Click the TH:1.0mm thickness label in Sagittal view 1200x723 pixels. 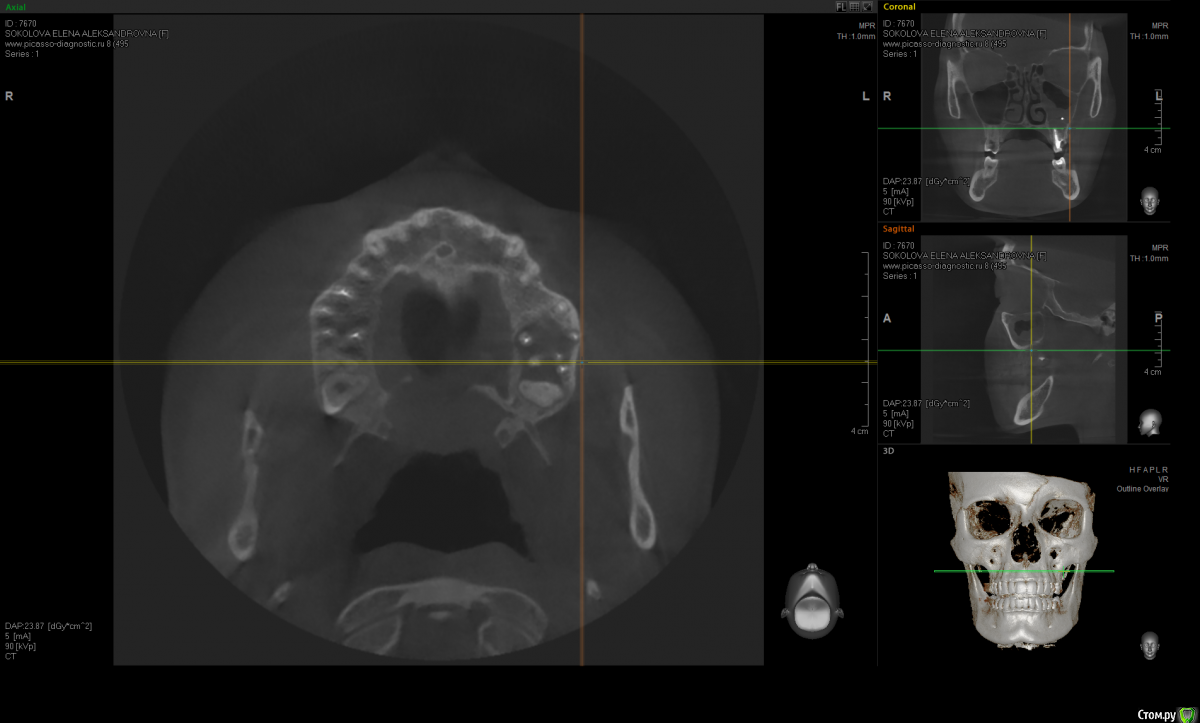click(1148, 258)
